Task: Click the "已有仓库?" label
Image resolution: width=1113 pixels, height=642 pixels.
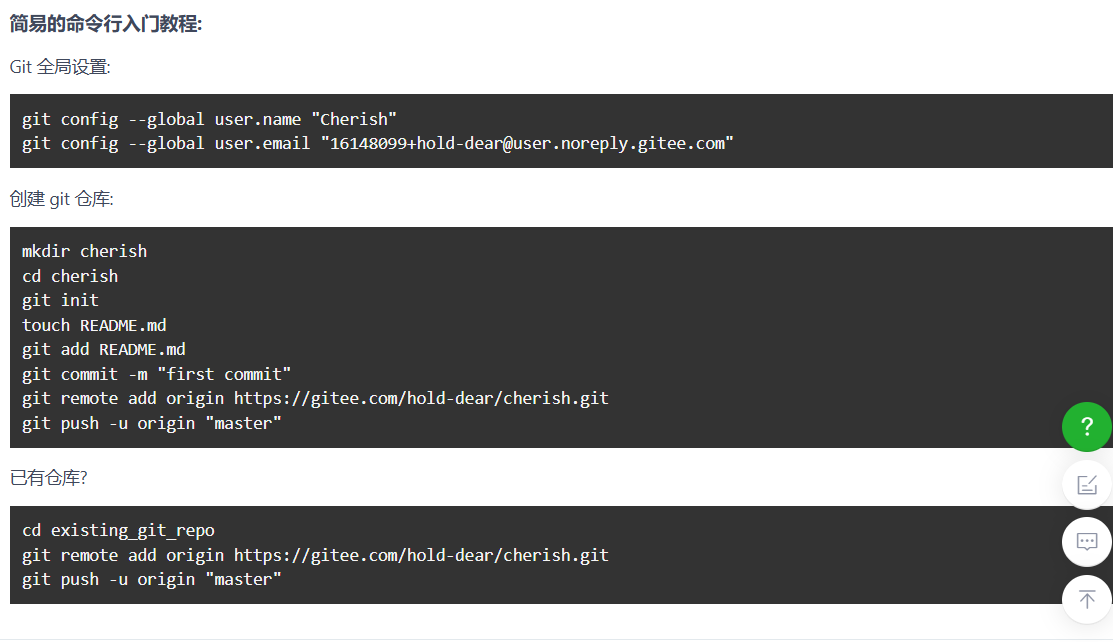Action: click(48, 478)
